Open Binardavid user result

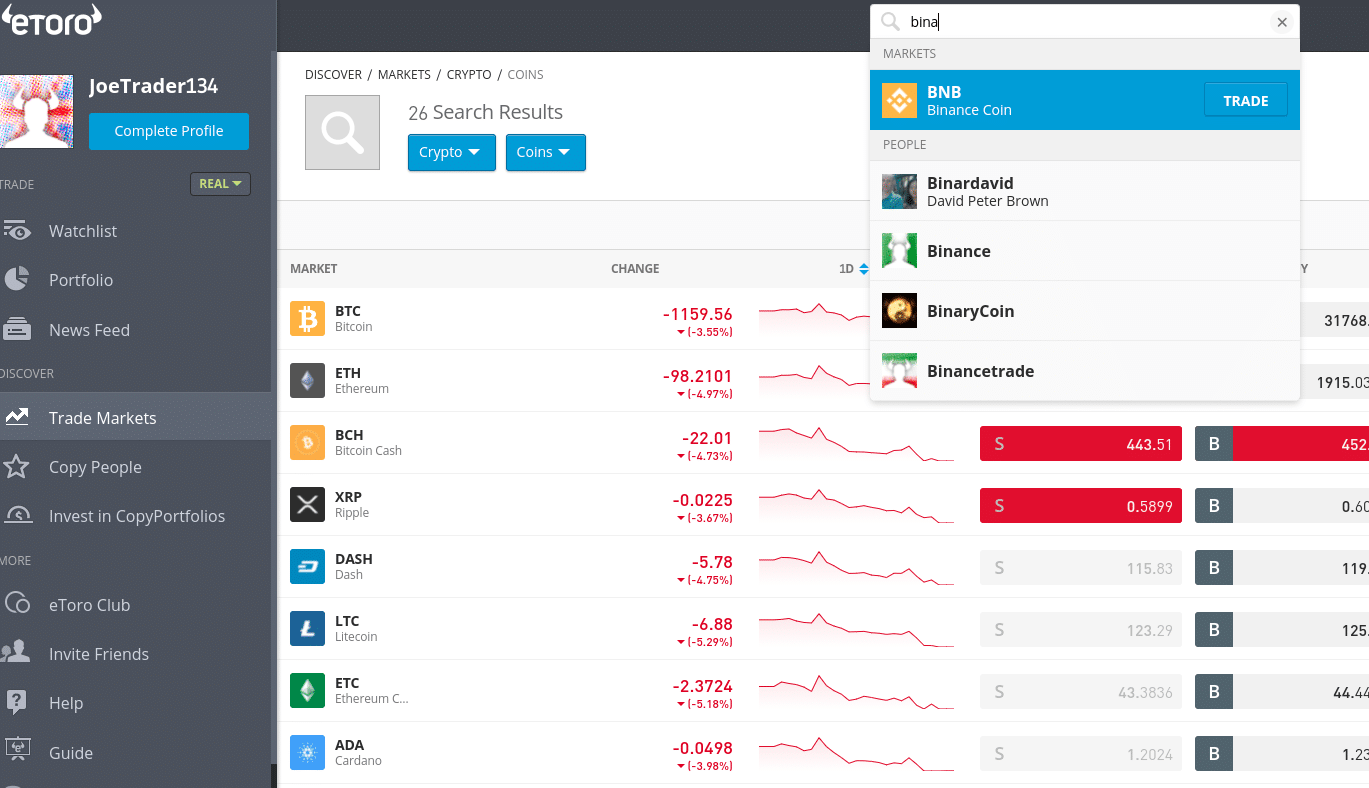pos(1085,191)
